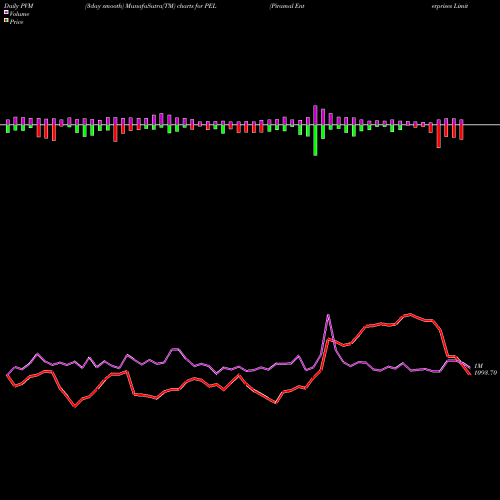
Task: Click the Price legend color swatch
Action: 6,21
